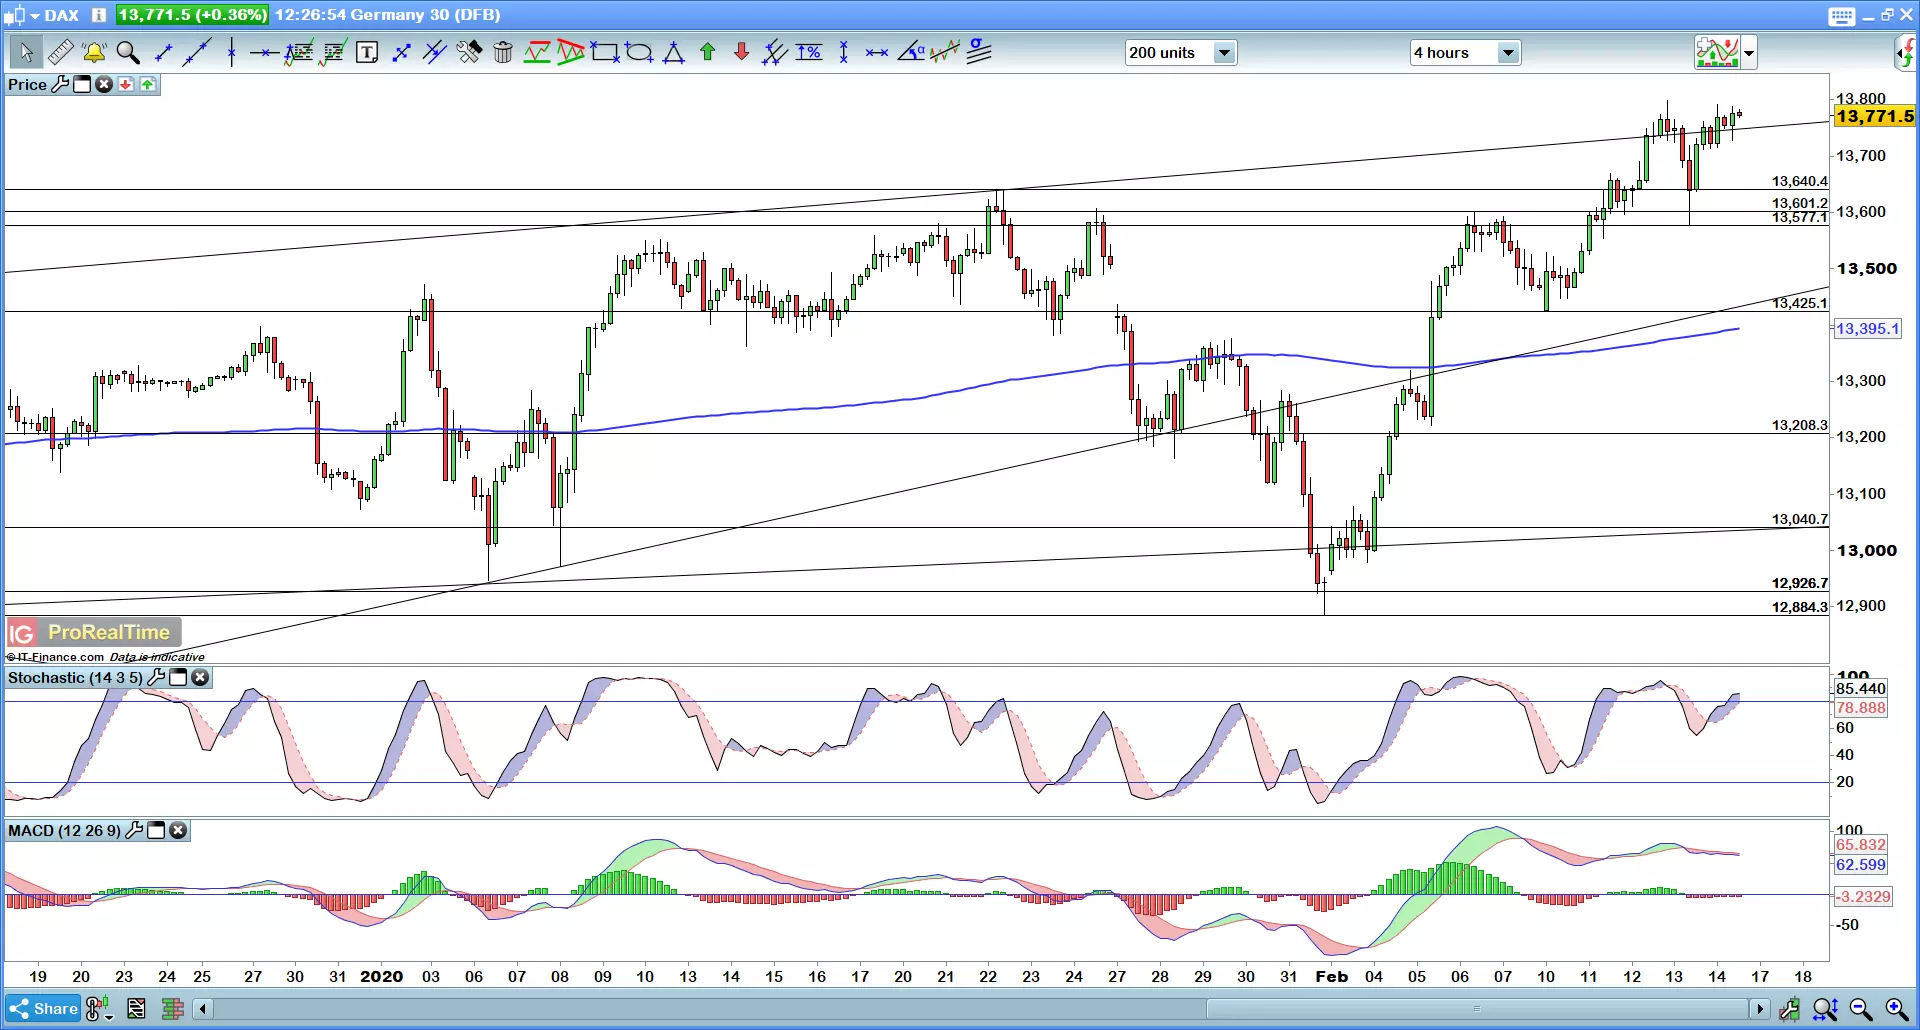Zoom out the chart horizontally
The image size is (1920, 1030).
[1861, 1009]
